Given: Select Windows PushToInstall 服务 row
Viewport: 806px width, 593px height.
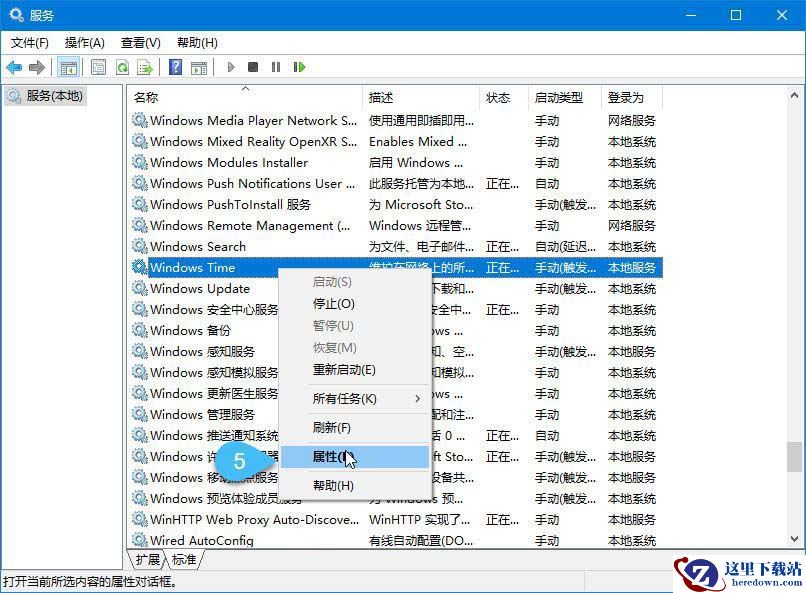Looking at the screenshot, I should coord(395,205).
